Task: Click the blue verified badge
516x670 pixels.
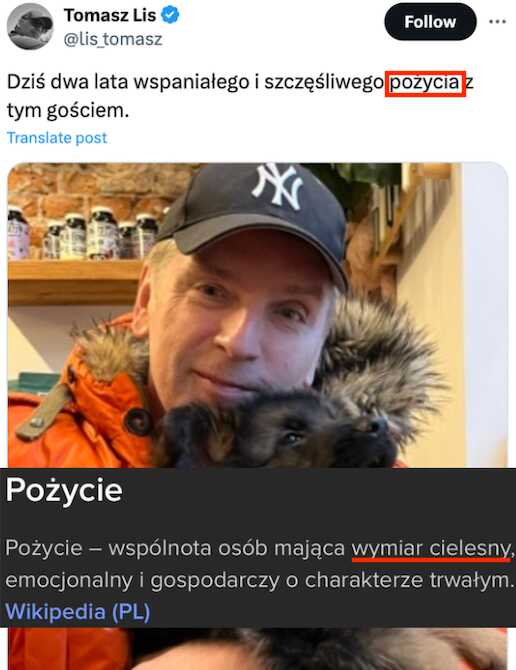Action: tap(170, 15)
